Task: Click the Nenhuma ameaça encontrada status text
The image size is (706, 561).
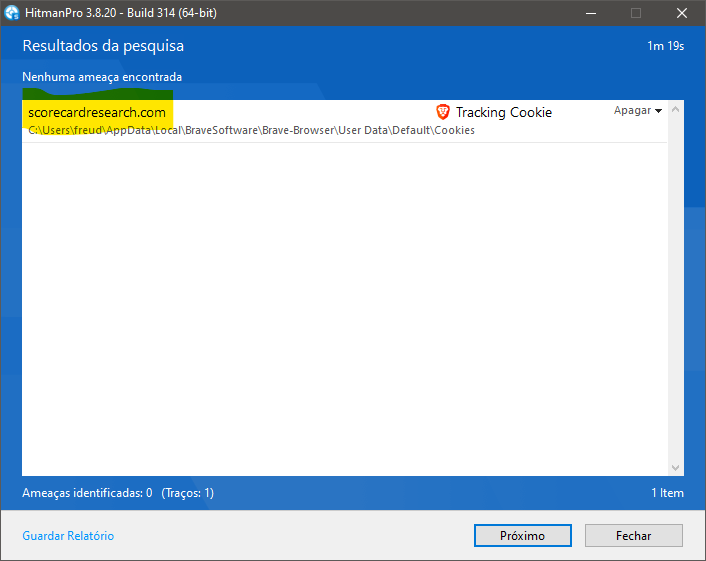Action: click(x=102, y=77)
